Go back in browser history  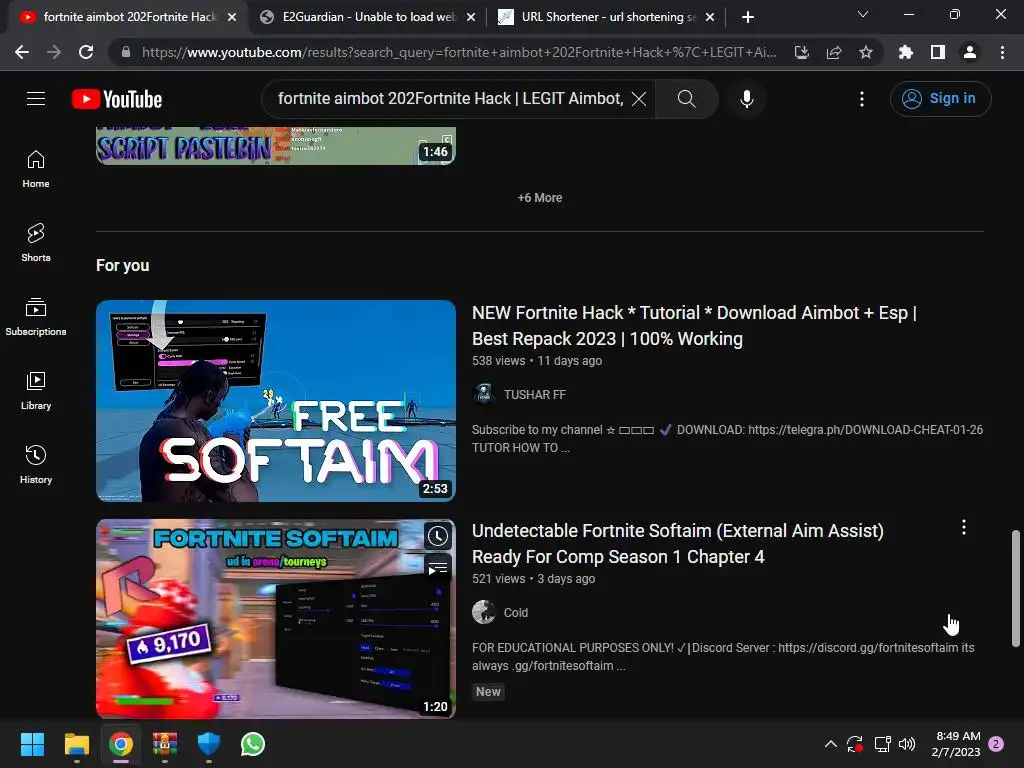click(22, 52)
